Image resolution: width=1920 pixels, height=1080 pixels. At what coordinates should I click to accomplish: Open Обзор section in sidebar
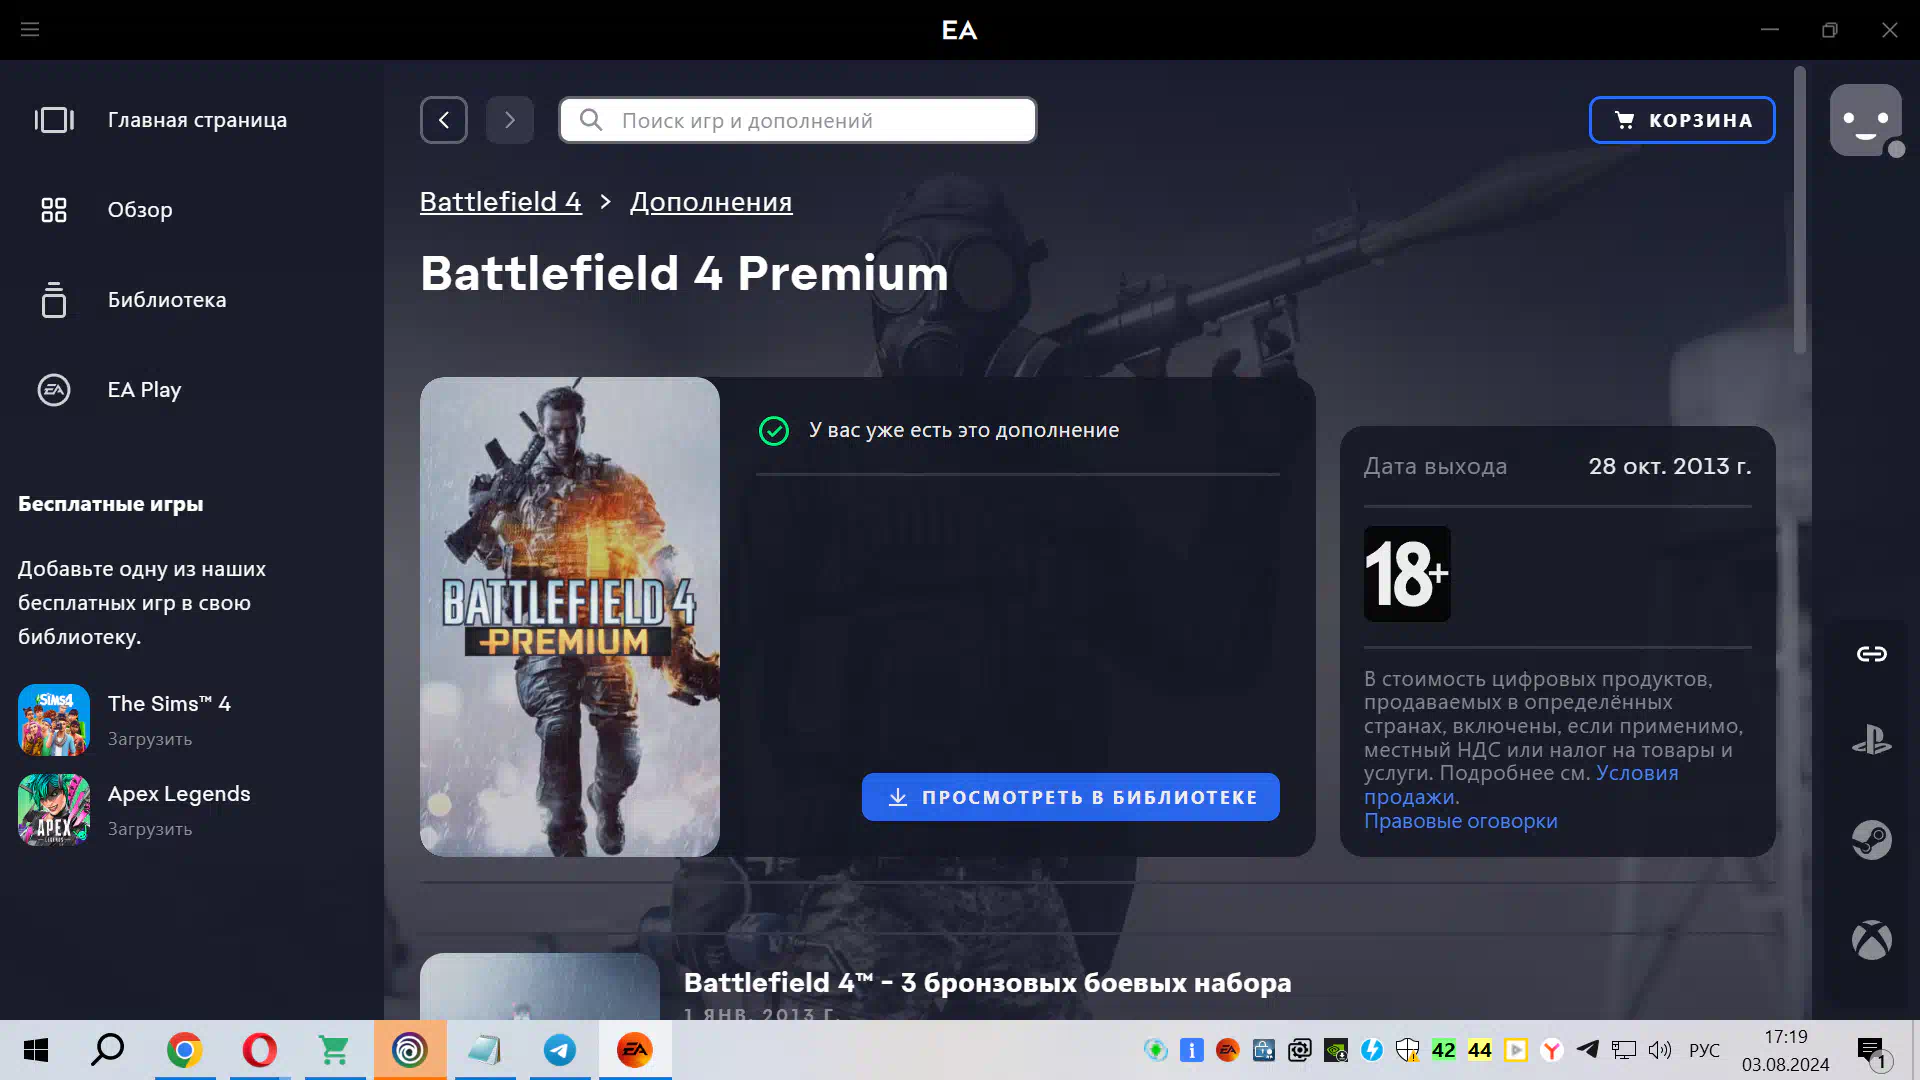tap(140, 210)
